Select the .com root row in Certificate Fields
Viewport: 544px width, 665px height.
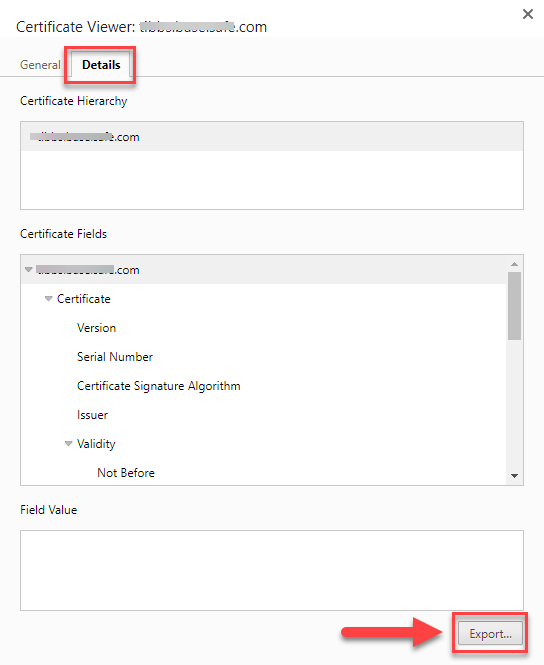coord(264,270)
